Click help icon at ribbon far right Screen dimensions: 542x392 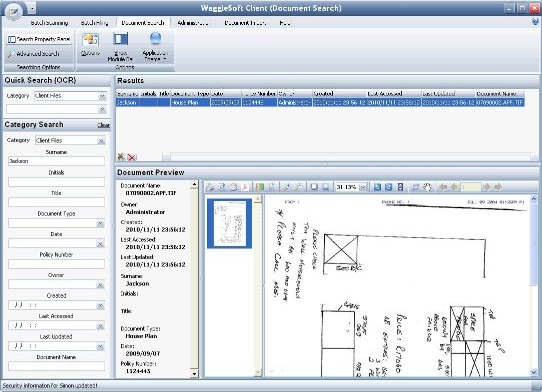point(535,22)
